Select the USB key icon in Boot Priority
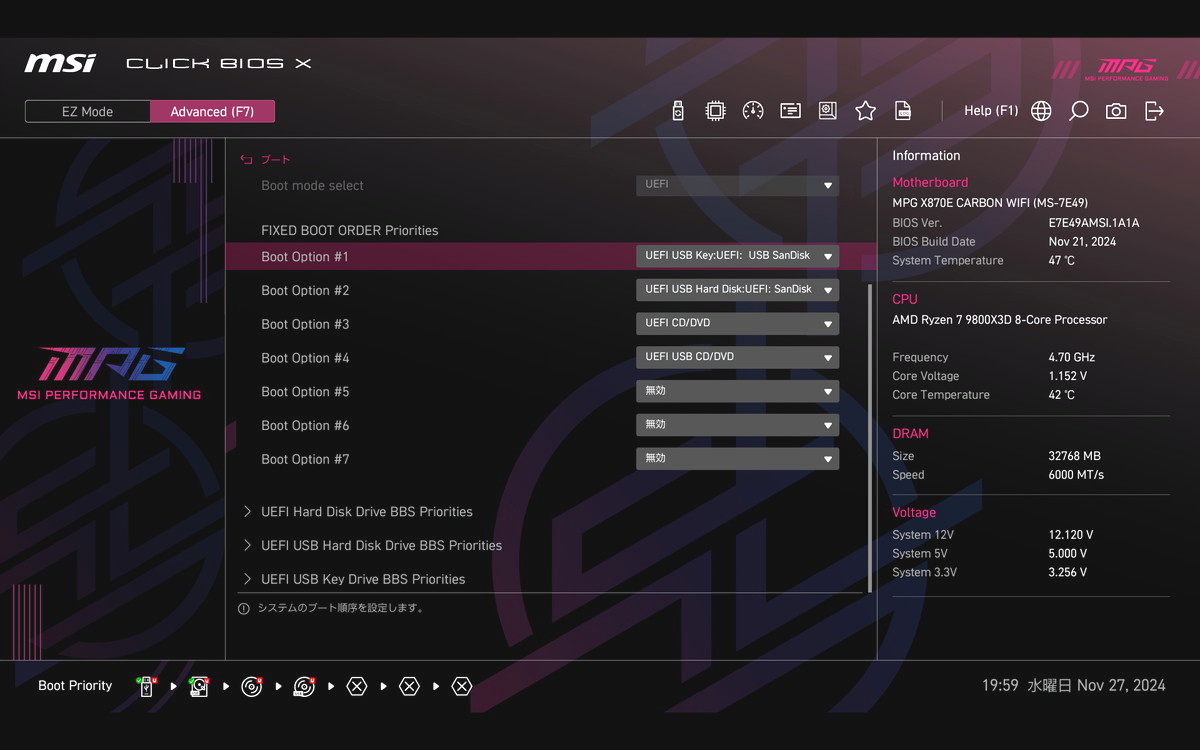The height and width of the screenshot is (750, 1200). 147,686
